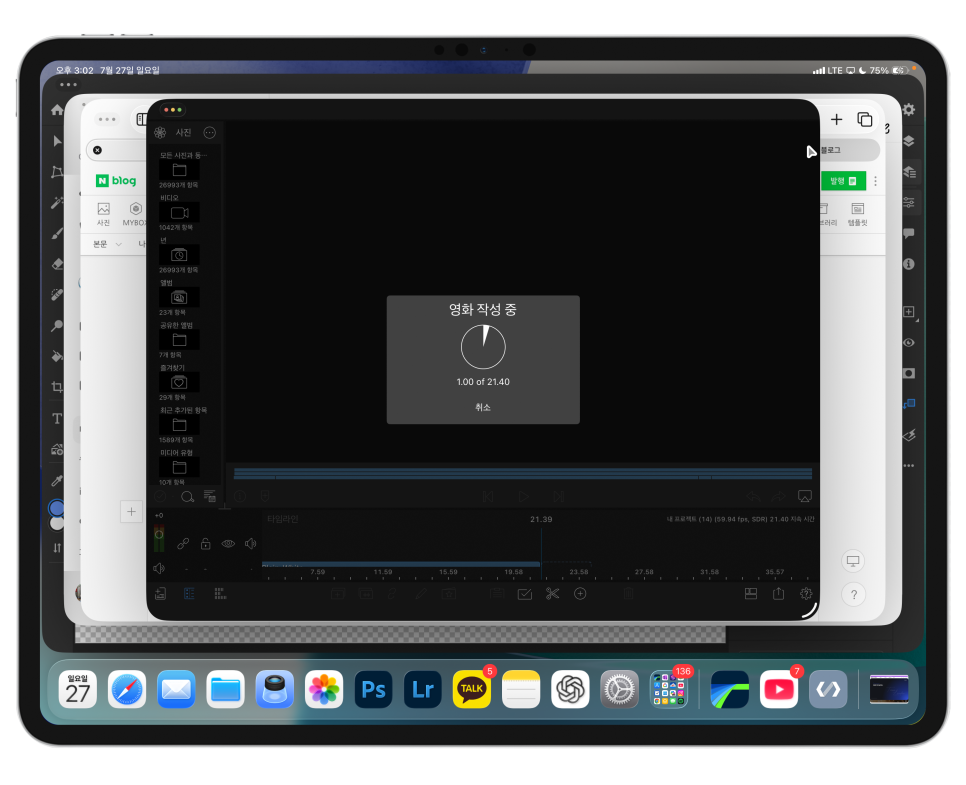
Task: Undo last LumaFusion edit
Action: point(752,497)
